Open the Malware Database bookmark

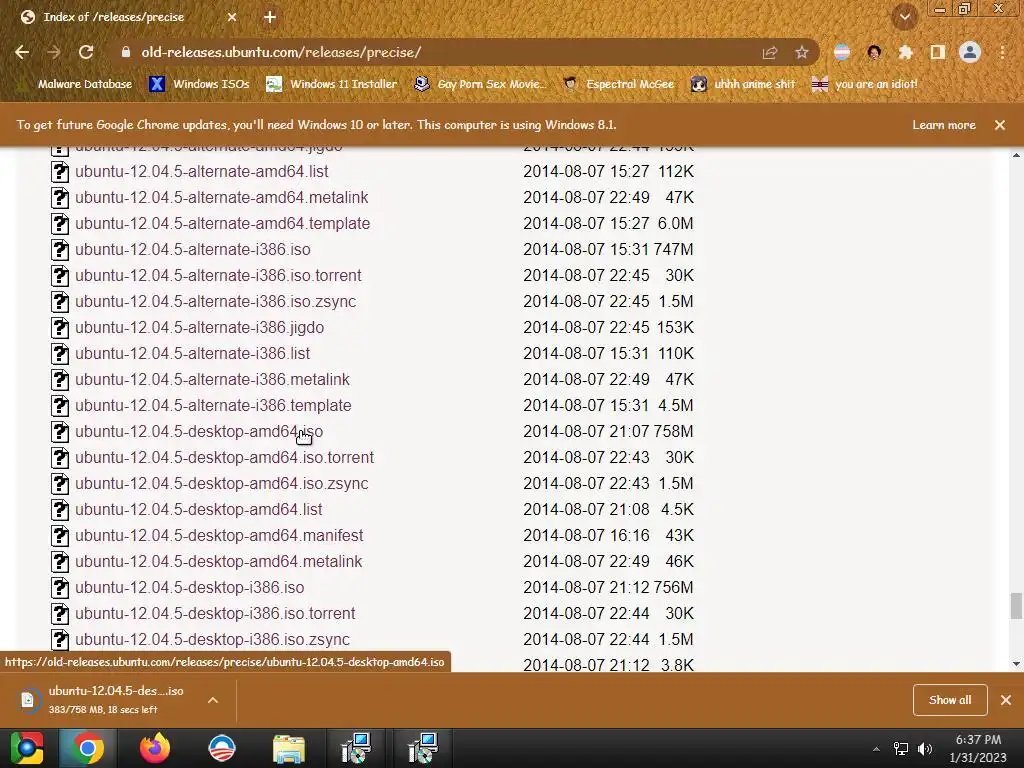tap(76, 84)
